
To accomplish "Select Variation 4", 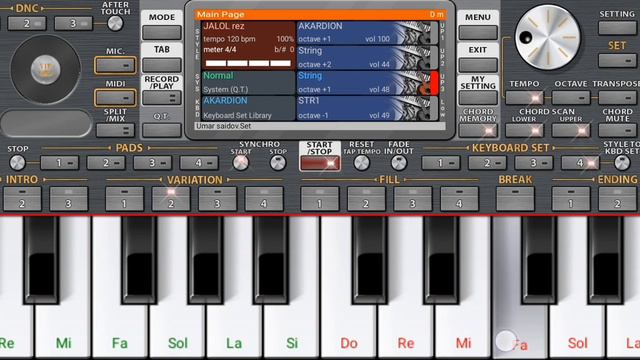I will (x=264, y=199).
